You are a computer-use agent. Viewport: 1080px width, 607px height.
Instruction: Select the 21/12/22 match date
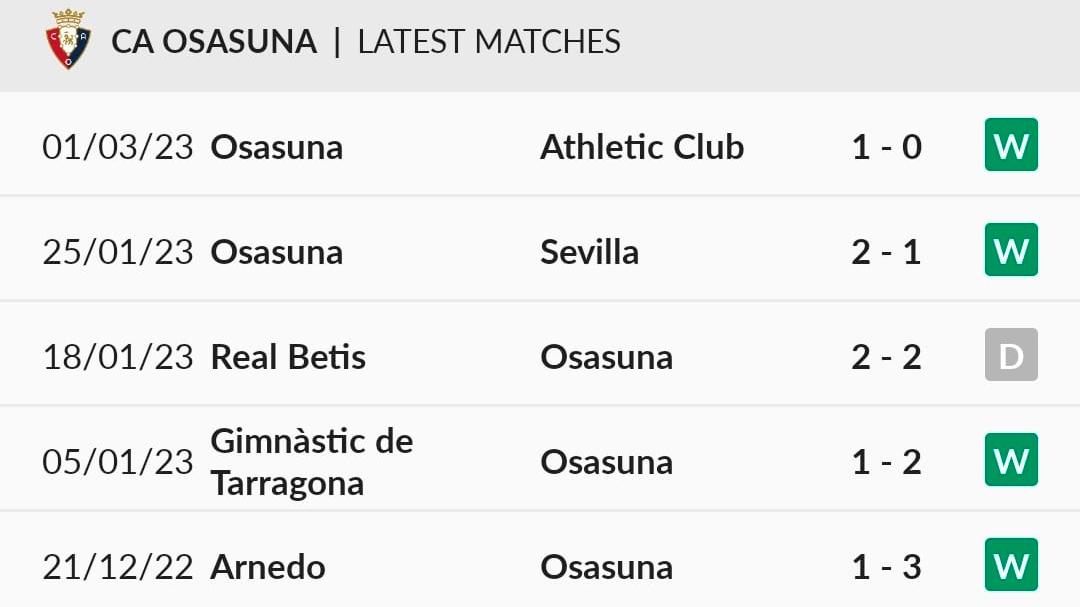click(118, 567)
